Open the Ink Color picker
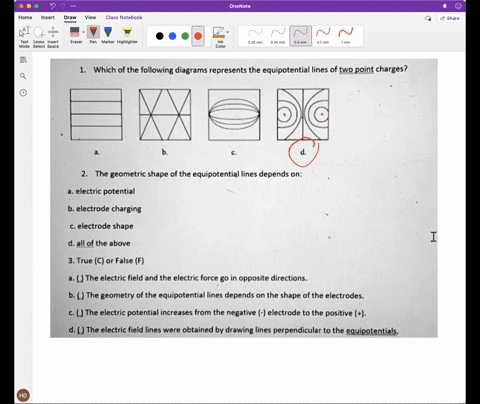The height and width of the screenshot is (404, 480). [x=220, y=37]
